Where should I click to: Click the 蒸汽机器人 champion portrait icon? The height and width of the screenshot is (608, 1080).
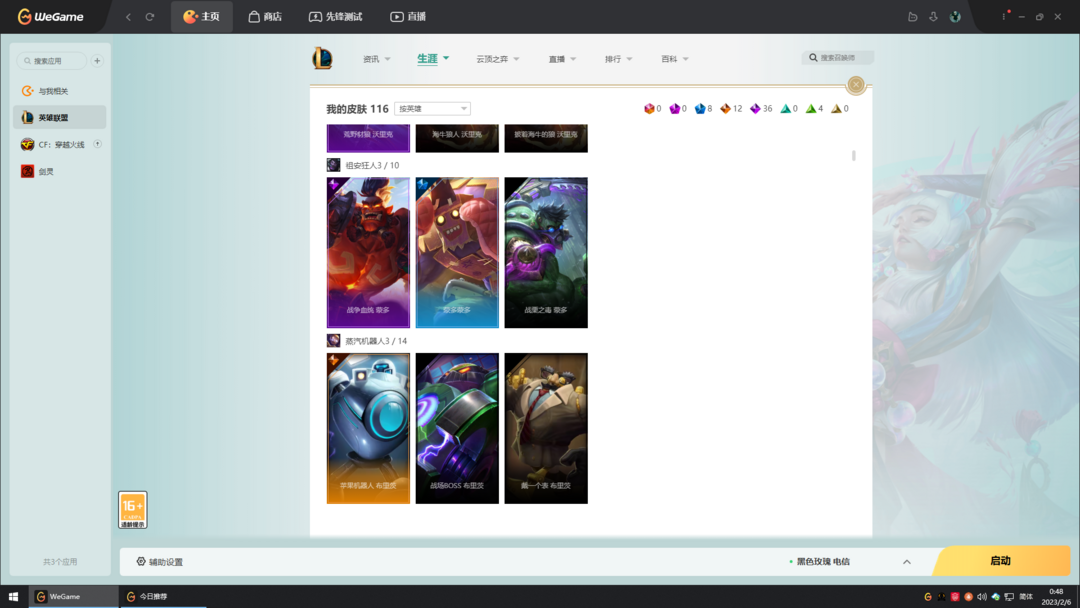pos(333,341)
